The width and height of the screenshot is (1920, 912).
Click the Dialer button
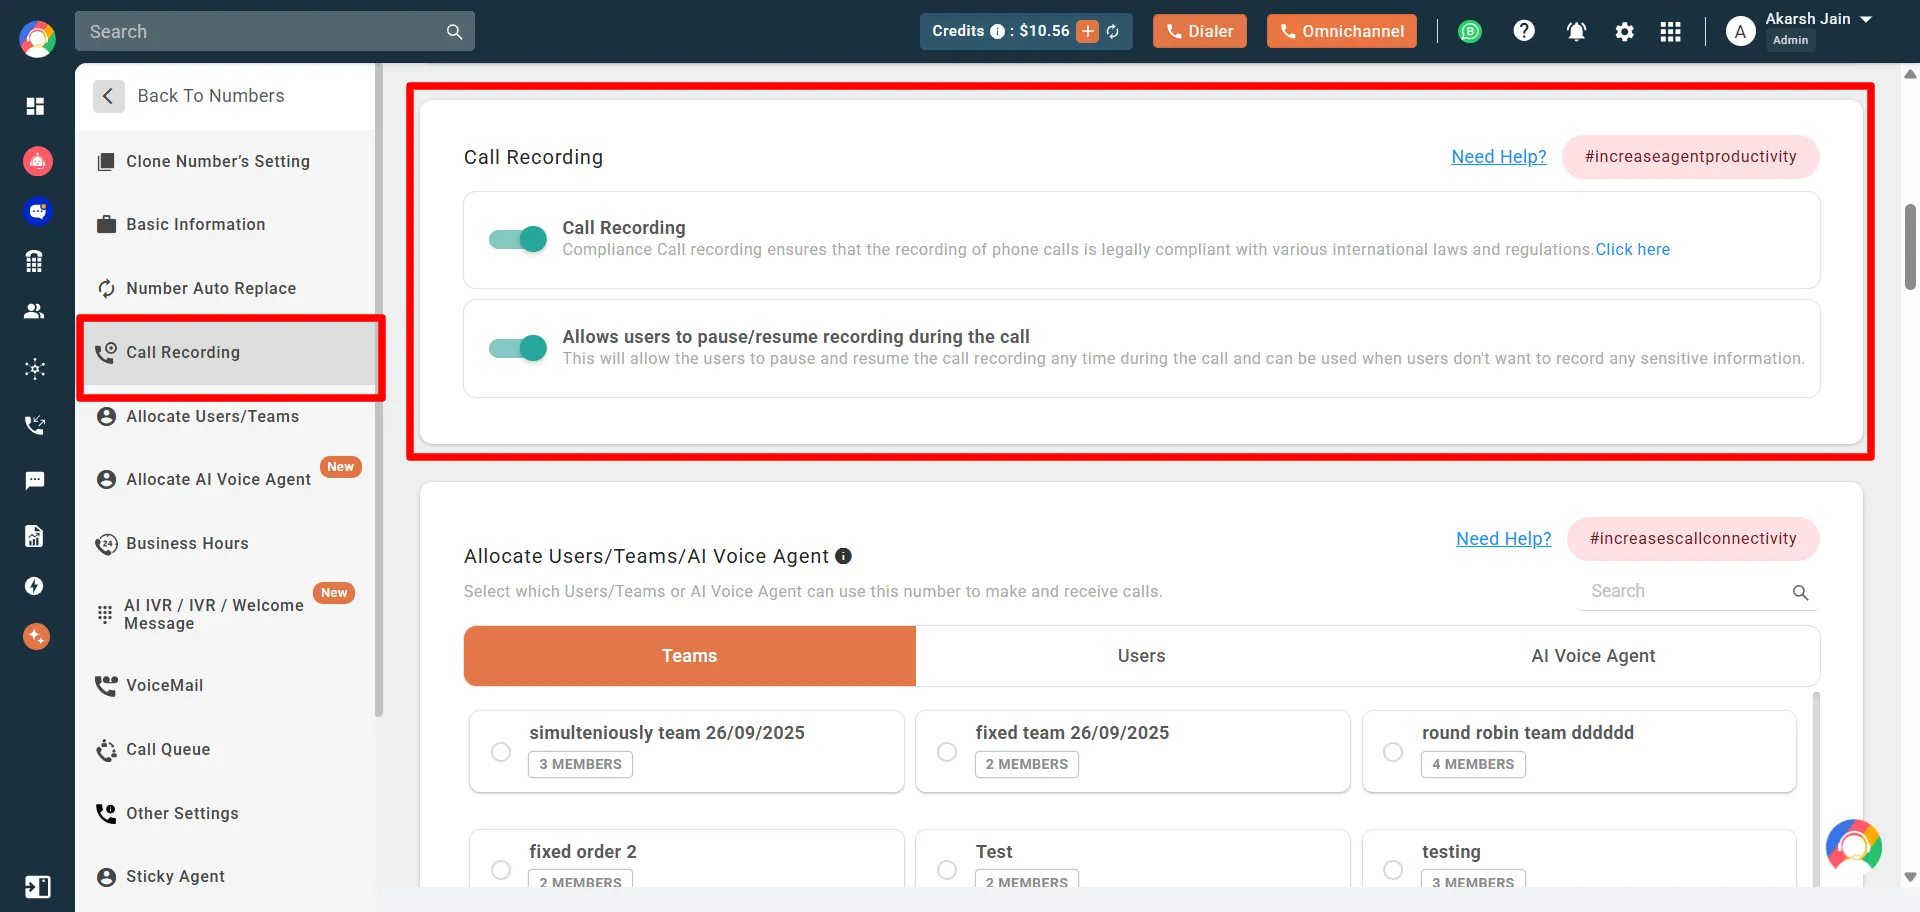coord(1199,31)
